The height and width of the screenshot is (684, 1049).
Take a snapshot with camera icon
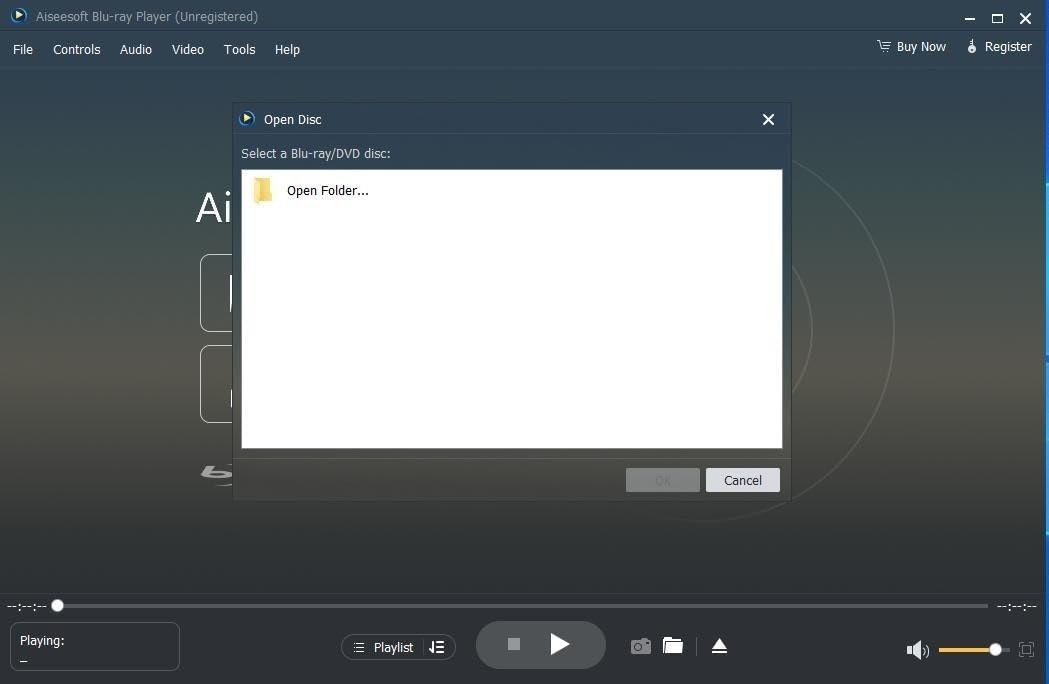(640, 646)
